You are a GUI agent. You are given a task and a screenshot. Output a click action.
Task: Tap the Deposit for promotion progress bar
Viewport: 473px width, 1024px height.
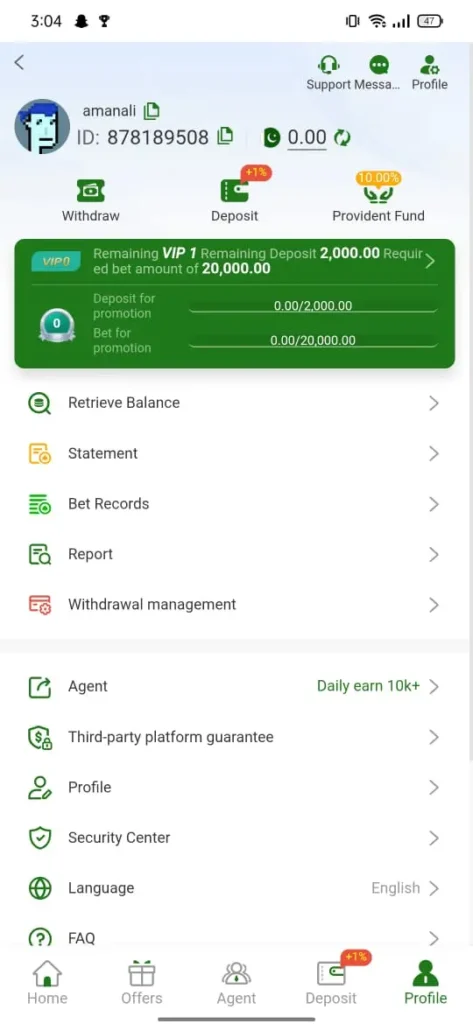click(314, 306)
